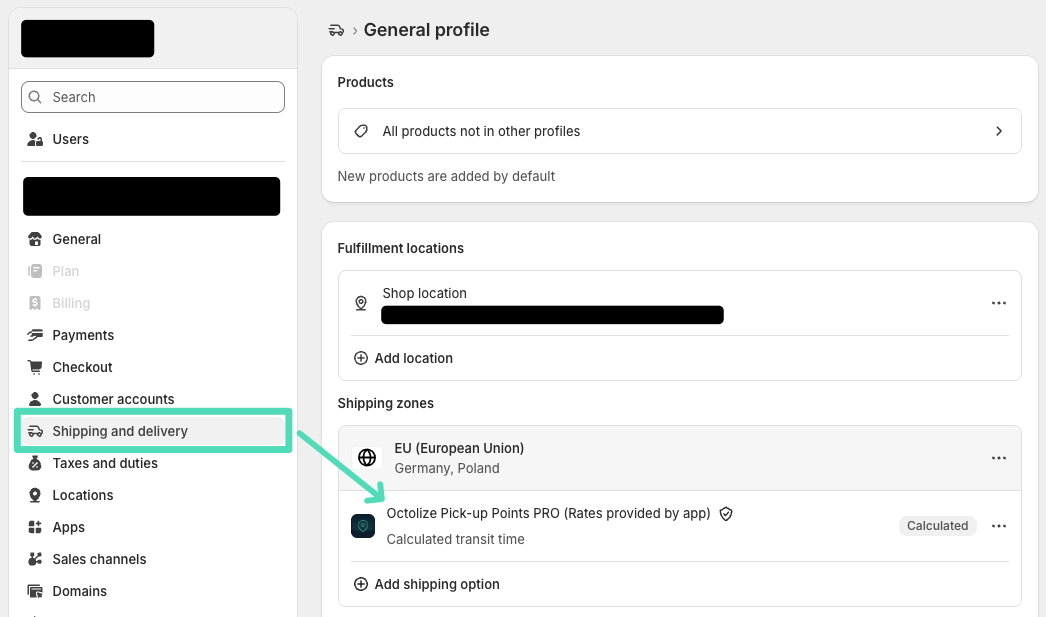Image resolution: width=1046 pixels, height=617 pixels.
Task: Click the Domains icon
Action: tap(35, 591)
